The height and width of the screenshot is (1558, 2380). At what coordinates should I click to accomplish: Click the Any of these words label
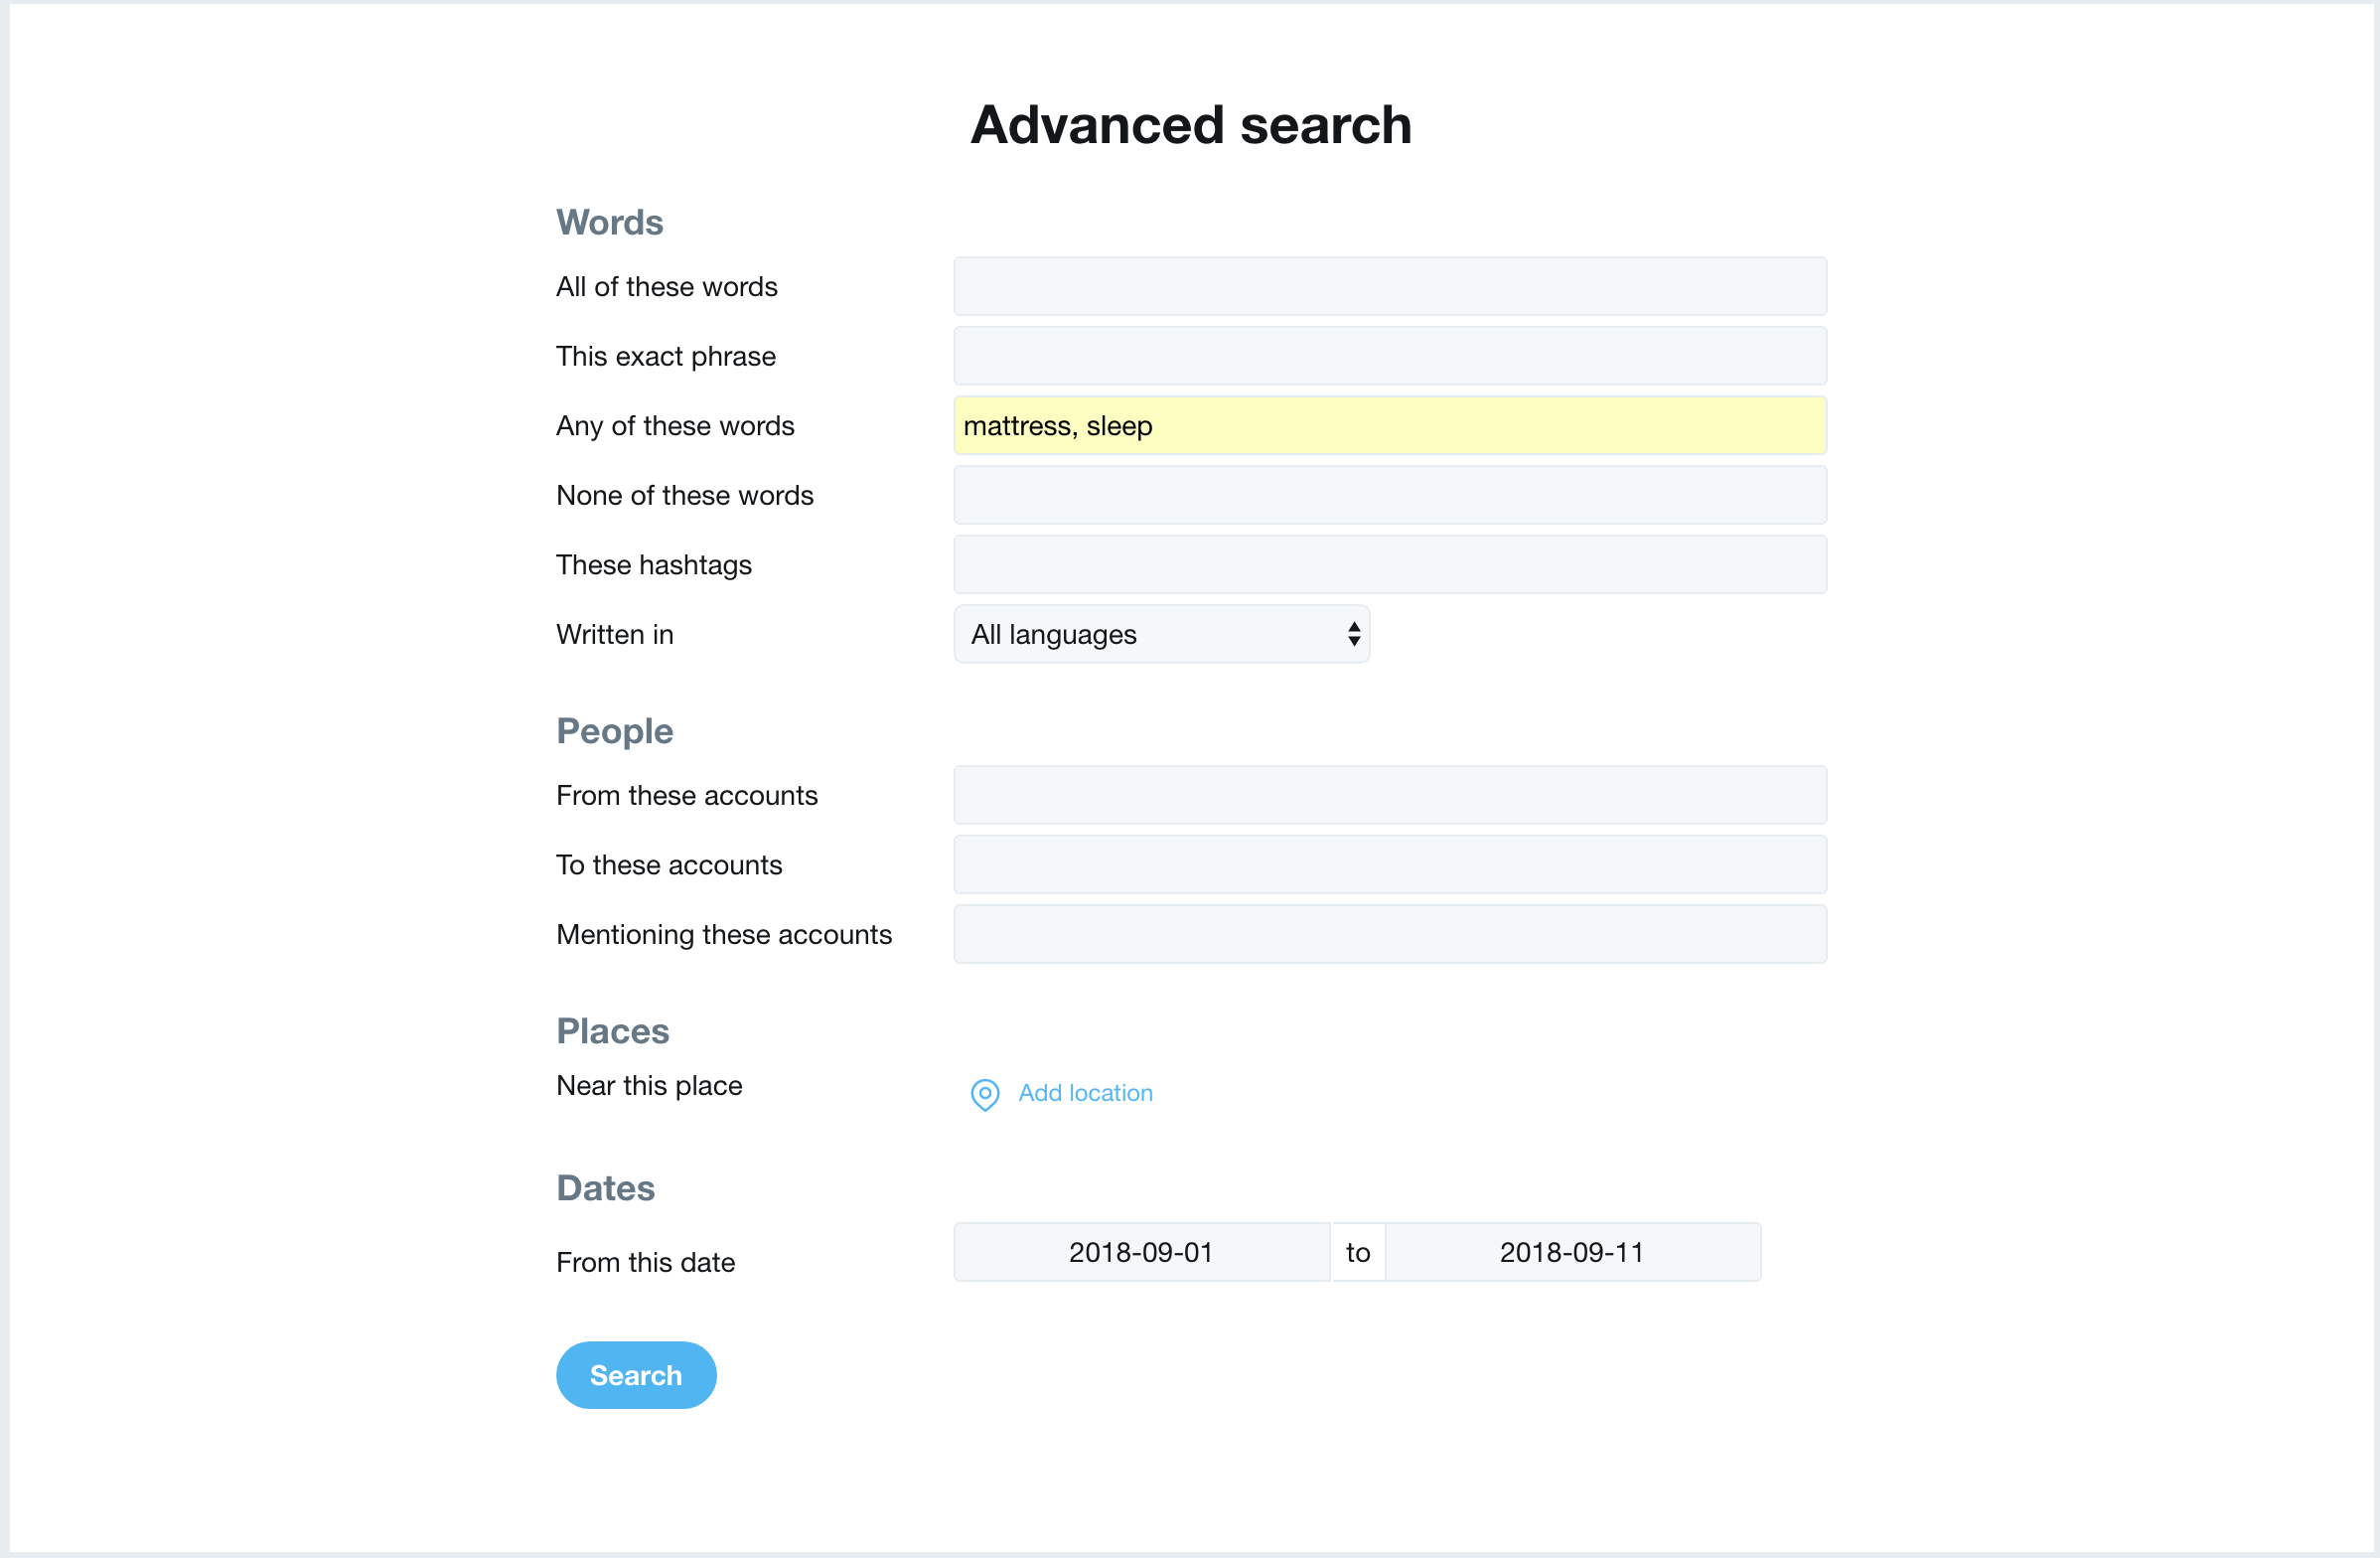click(x=675, y=426)
